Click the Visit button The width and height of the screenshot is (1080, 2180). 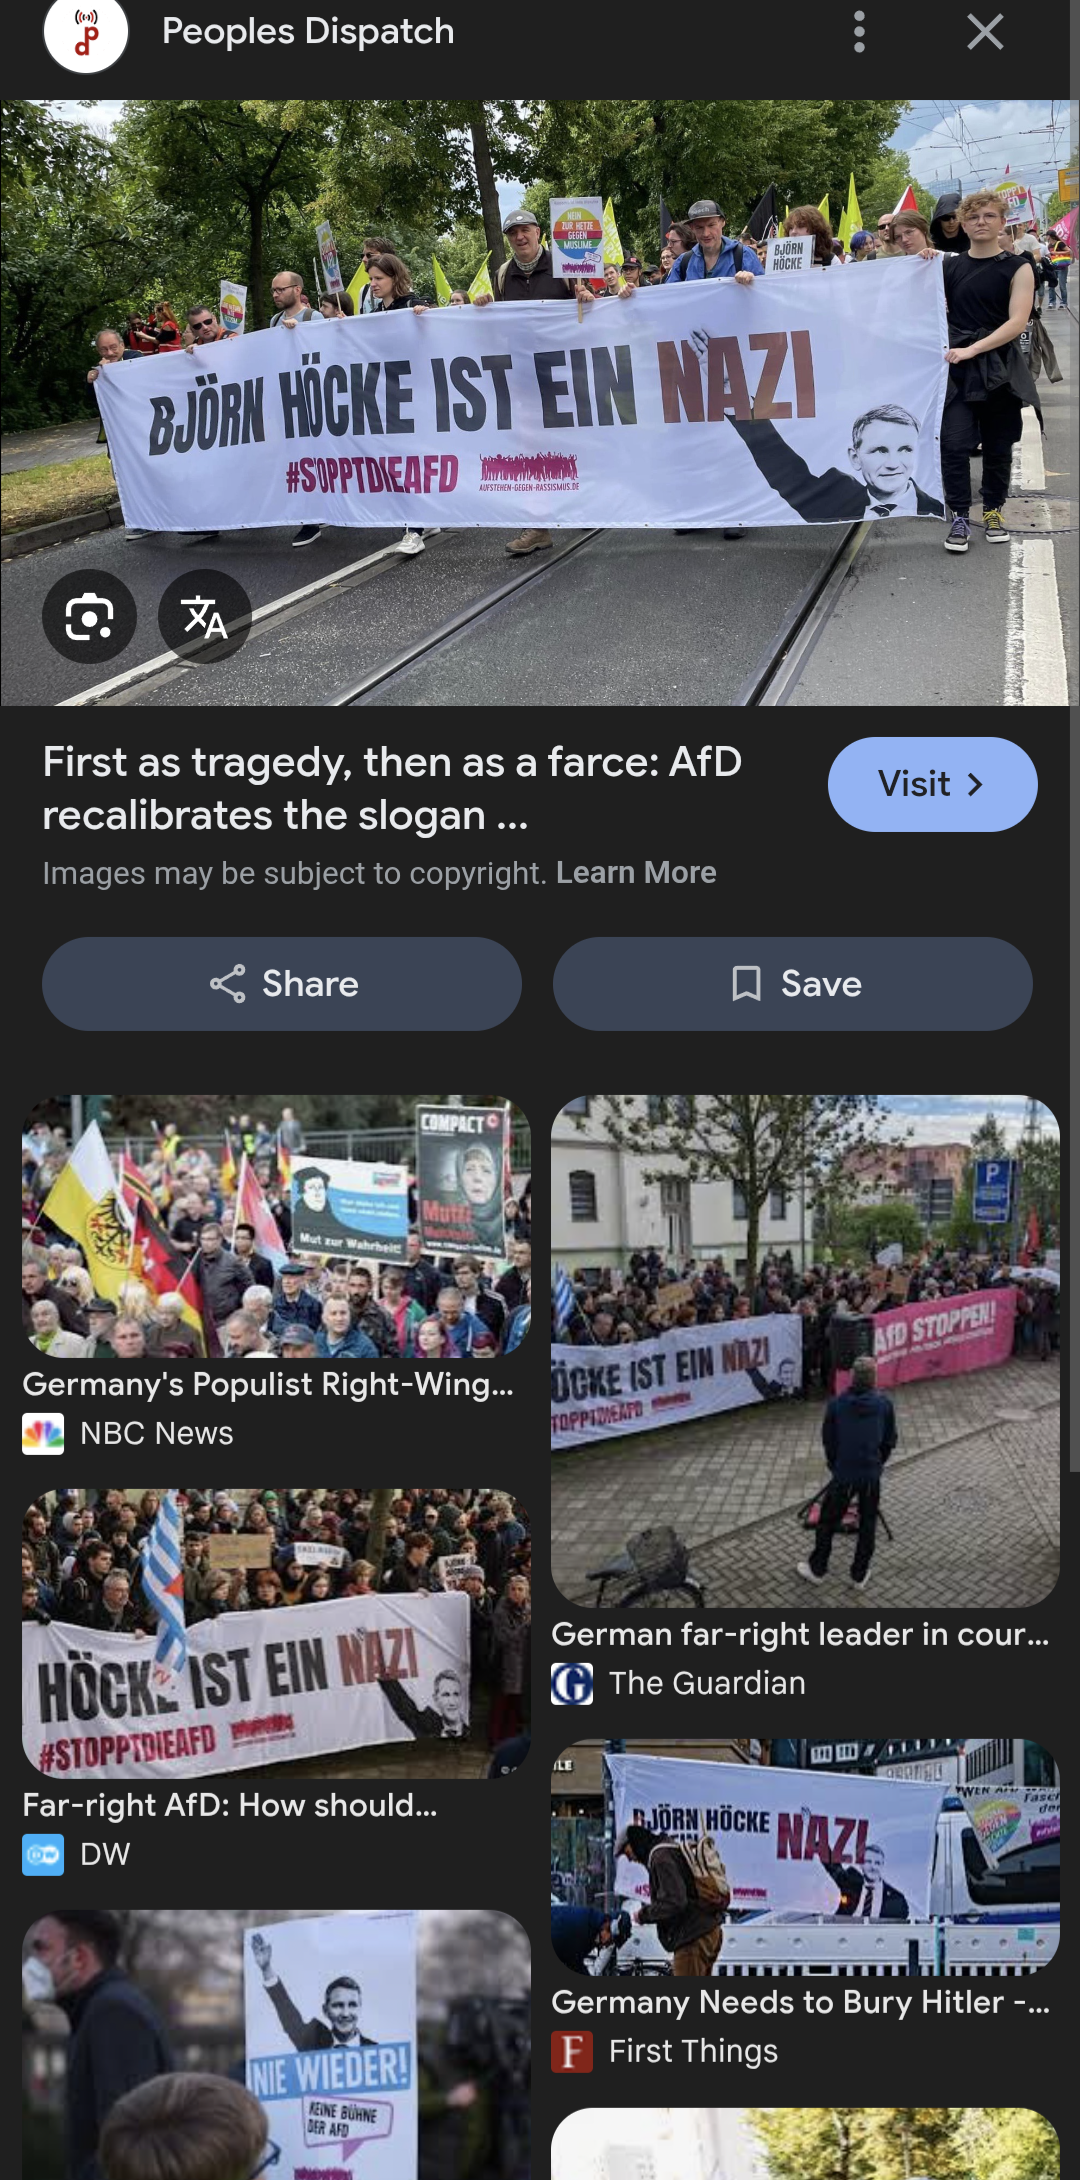pos(932,784)
